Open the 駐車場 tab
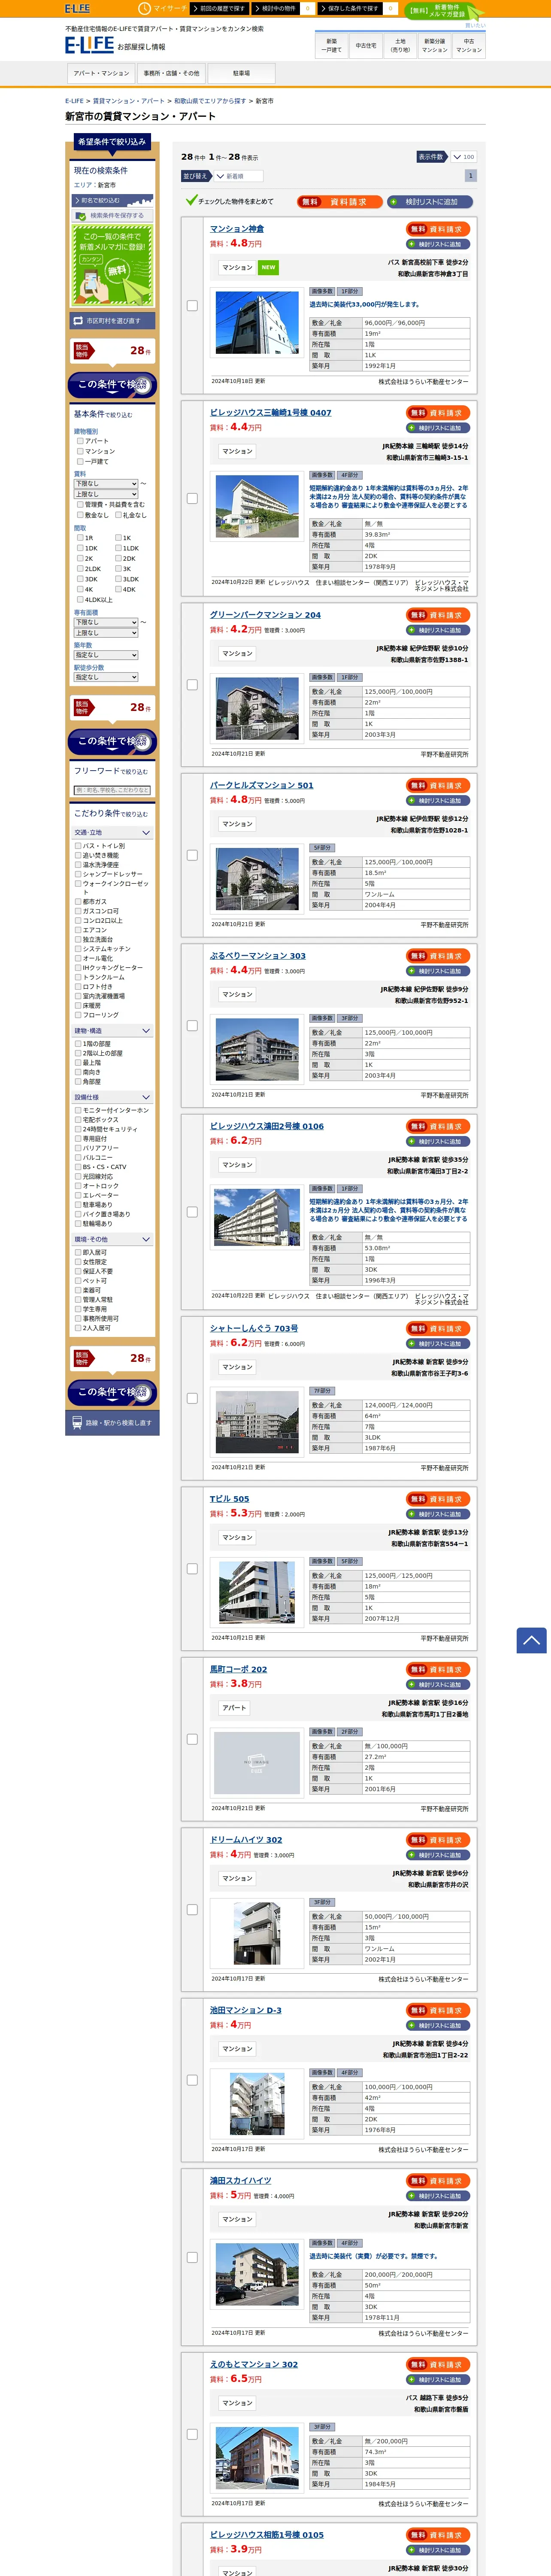The height and width of the screenshot is (2576, 551). 241,73
